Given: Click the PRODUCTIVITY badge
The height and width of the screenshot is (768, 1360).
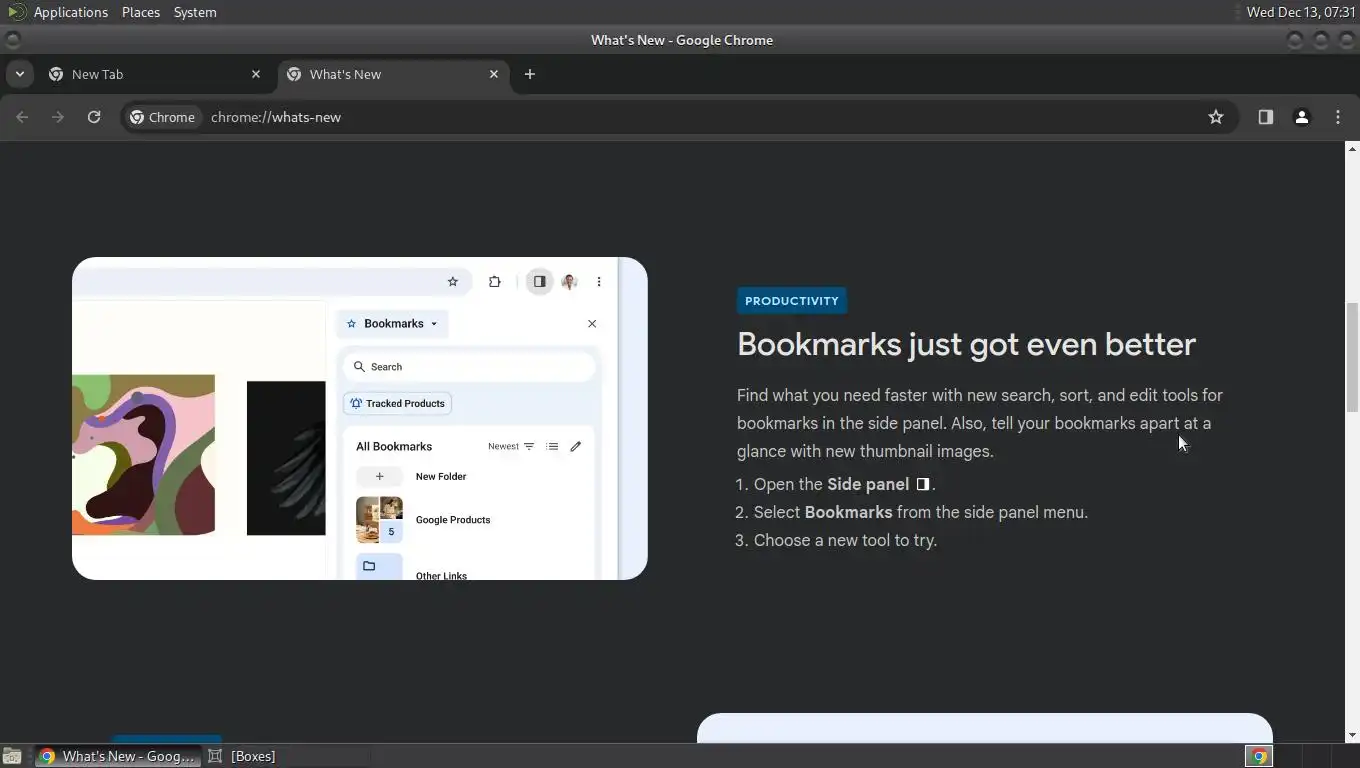Looking at the screenshot, I should [792, 301].
